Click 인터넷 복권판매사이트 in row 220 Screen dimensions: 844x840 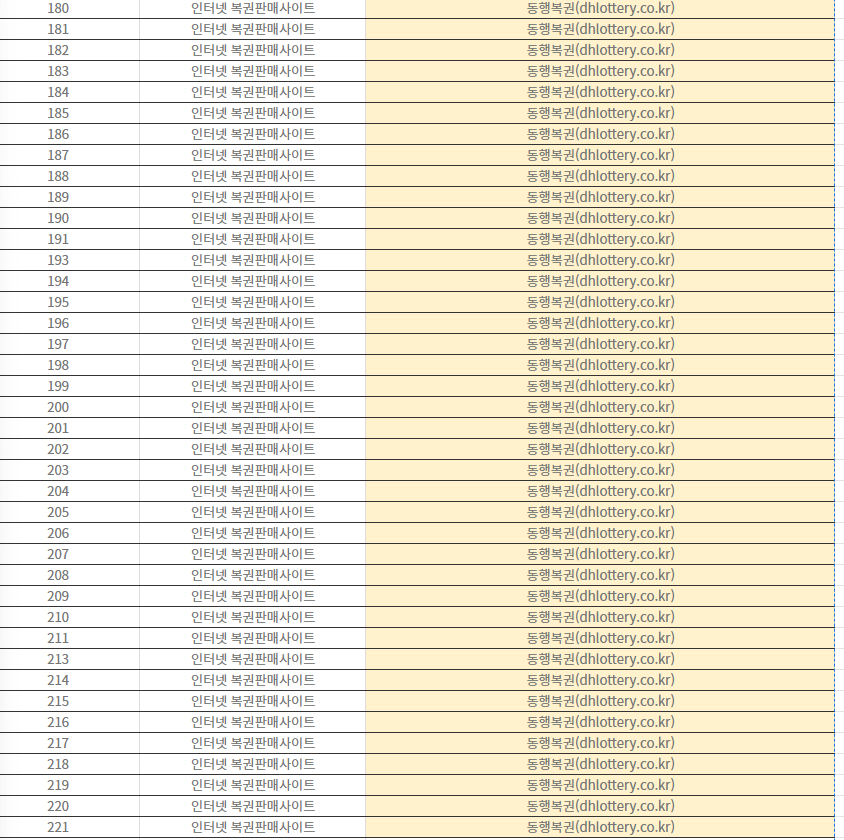tap(252, 806)
